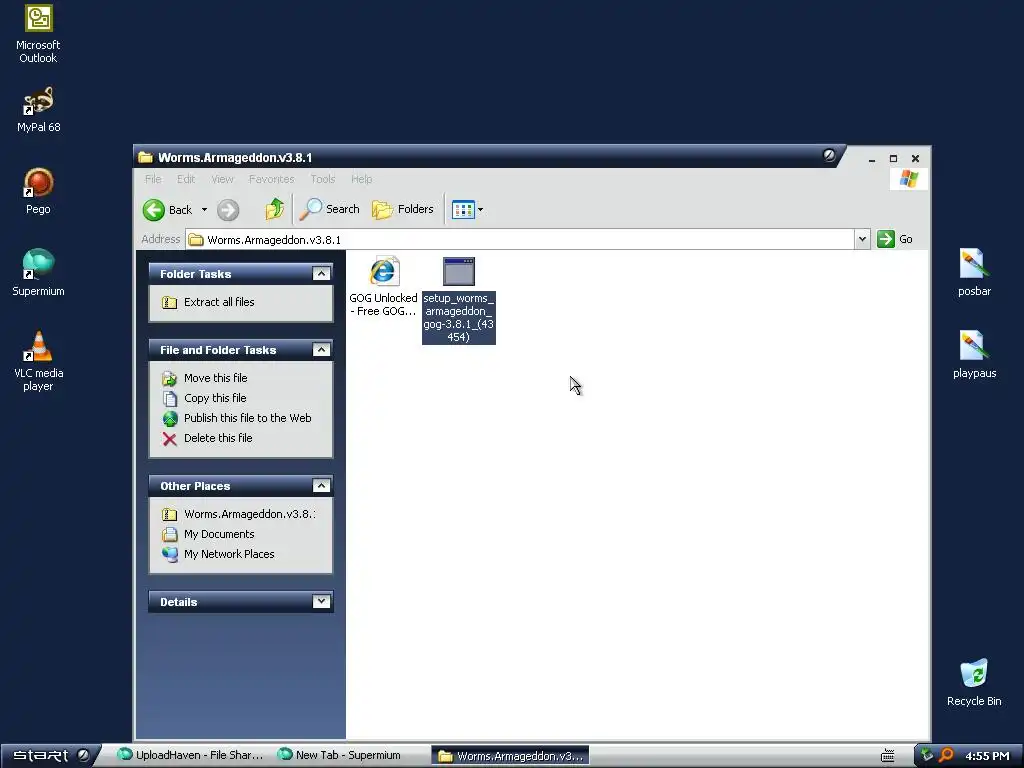
Task: Open the Edit menu
Action: pyautogui.click(x=186, y=179)
